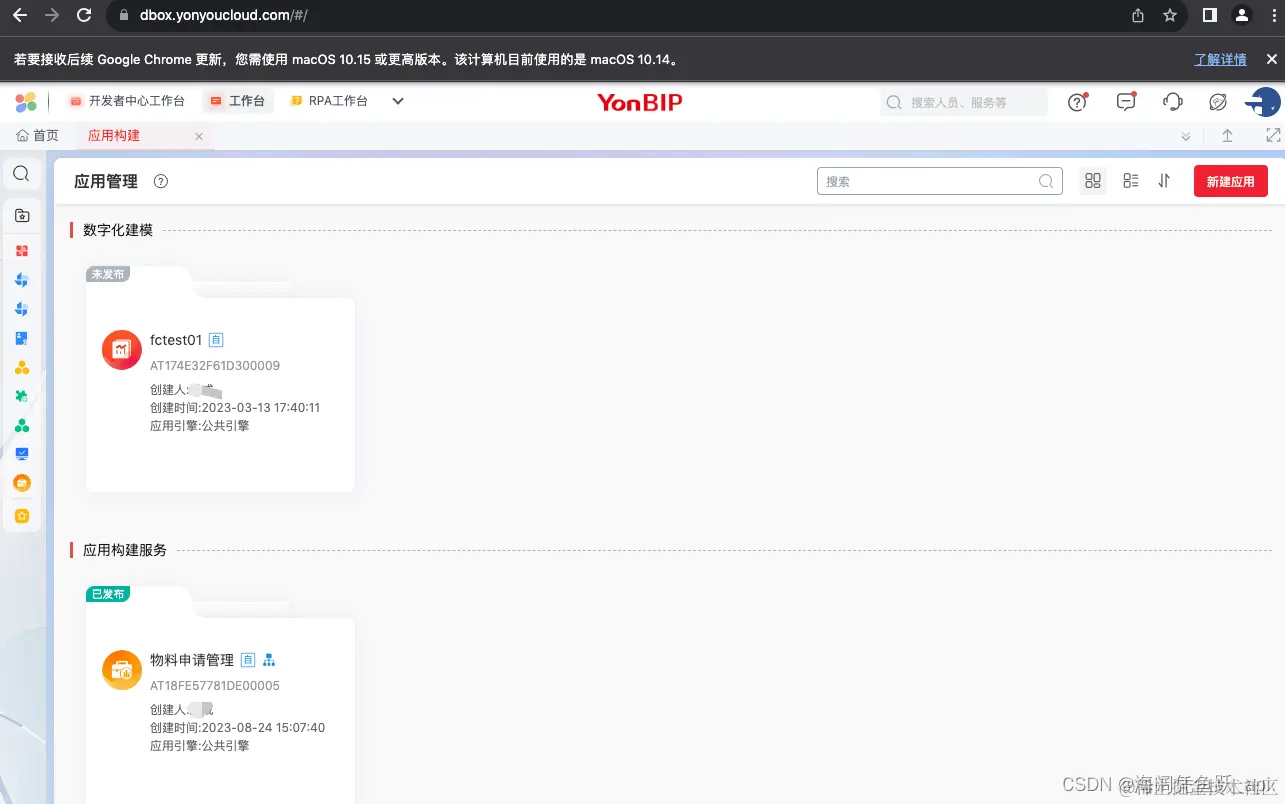Click app ID AT174E32F61D300009
Viewport: 1285px width, 804px height.
click(215, 366)
